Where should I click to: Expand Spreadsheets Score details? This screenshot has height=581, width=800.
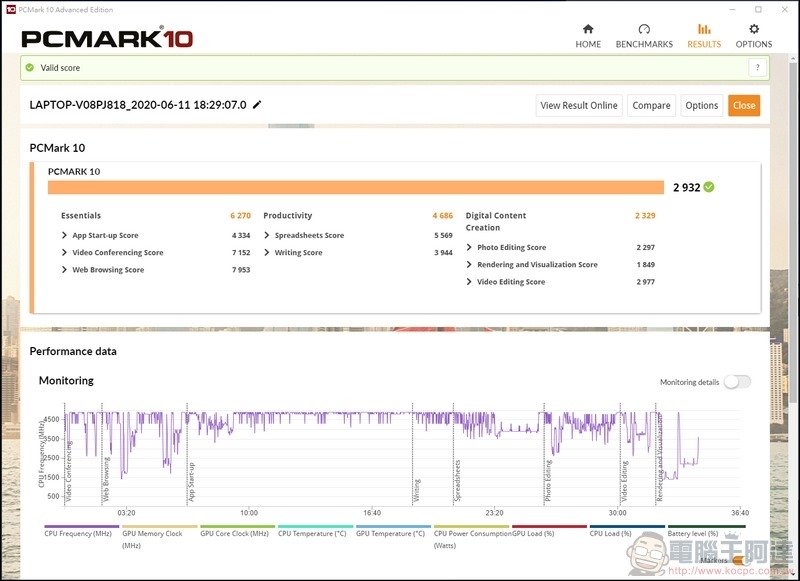(268, 235)
